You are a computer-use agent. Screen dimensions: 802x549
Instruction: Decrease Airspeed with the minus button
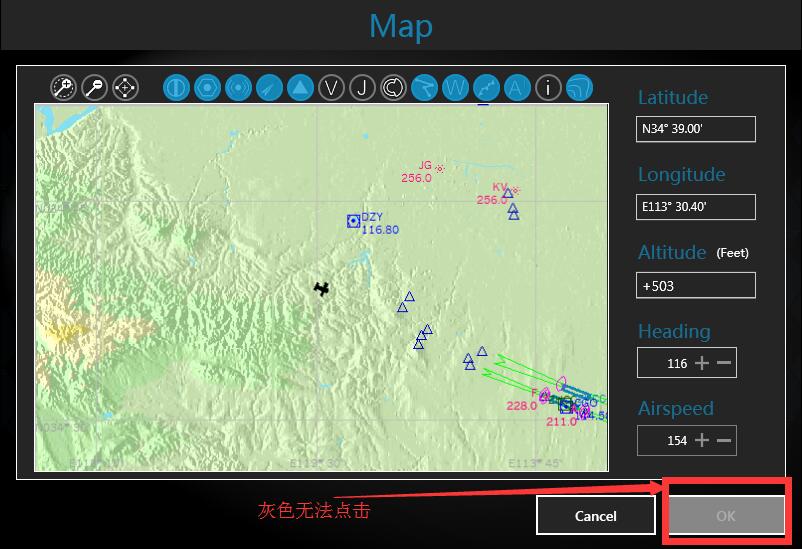(x=724, y=440)
